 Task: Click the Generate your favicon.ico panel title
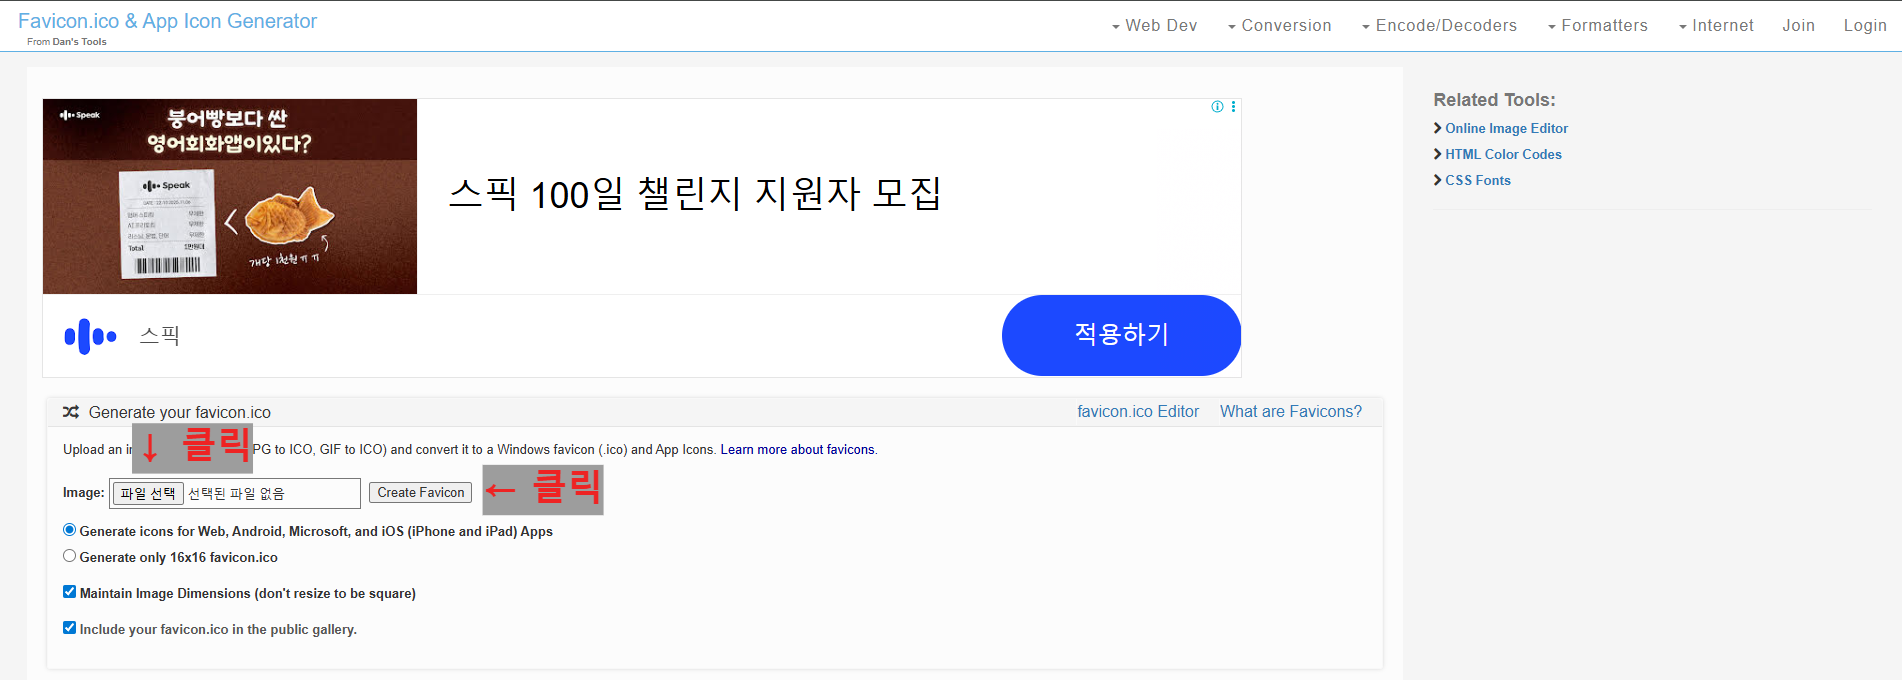[180, 412]
